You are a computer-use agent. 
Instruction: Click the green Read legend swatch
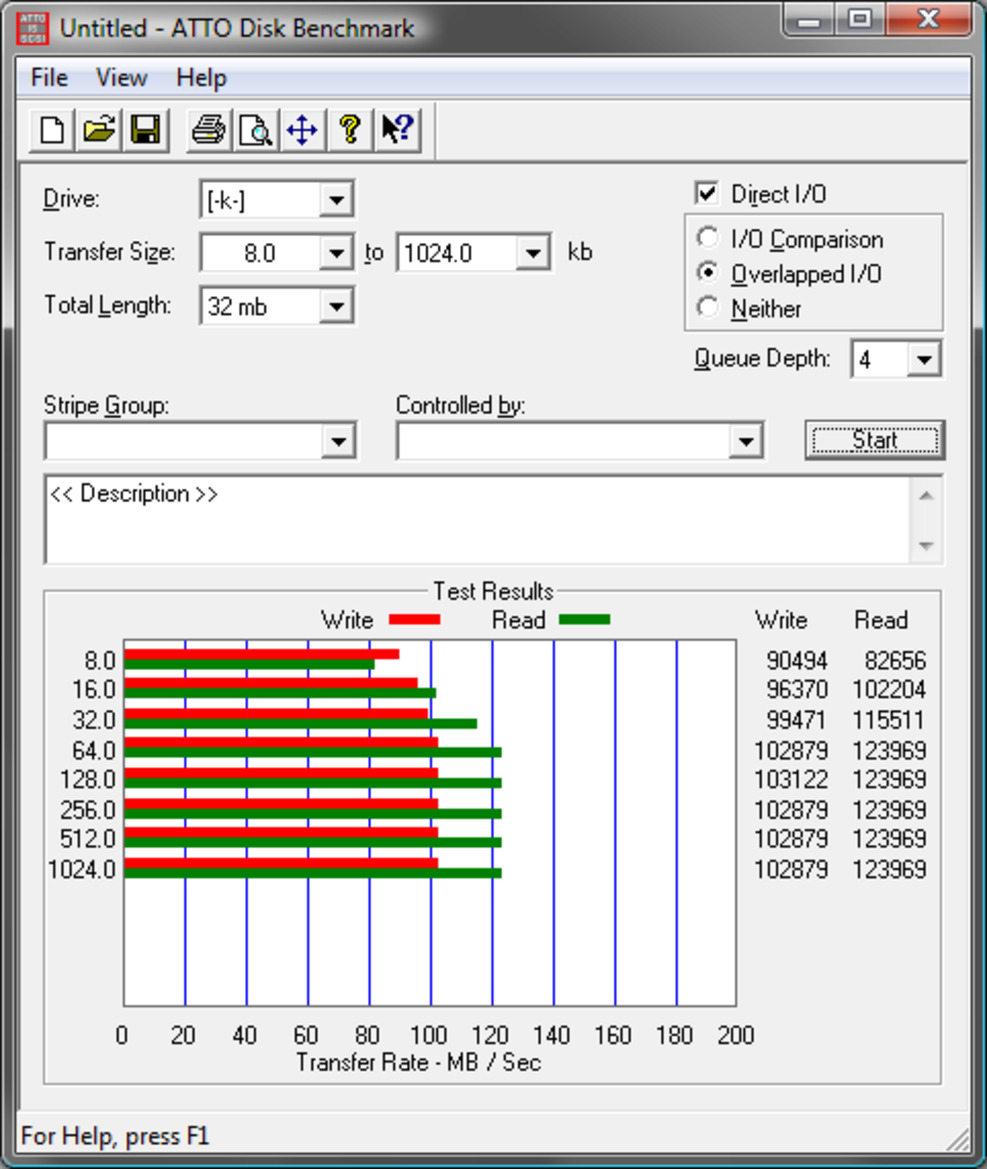pyautogui.click(x=584, y=620)
